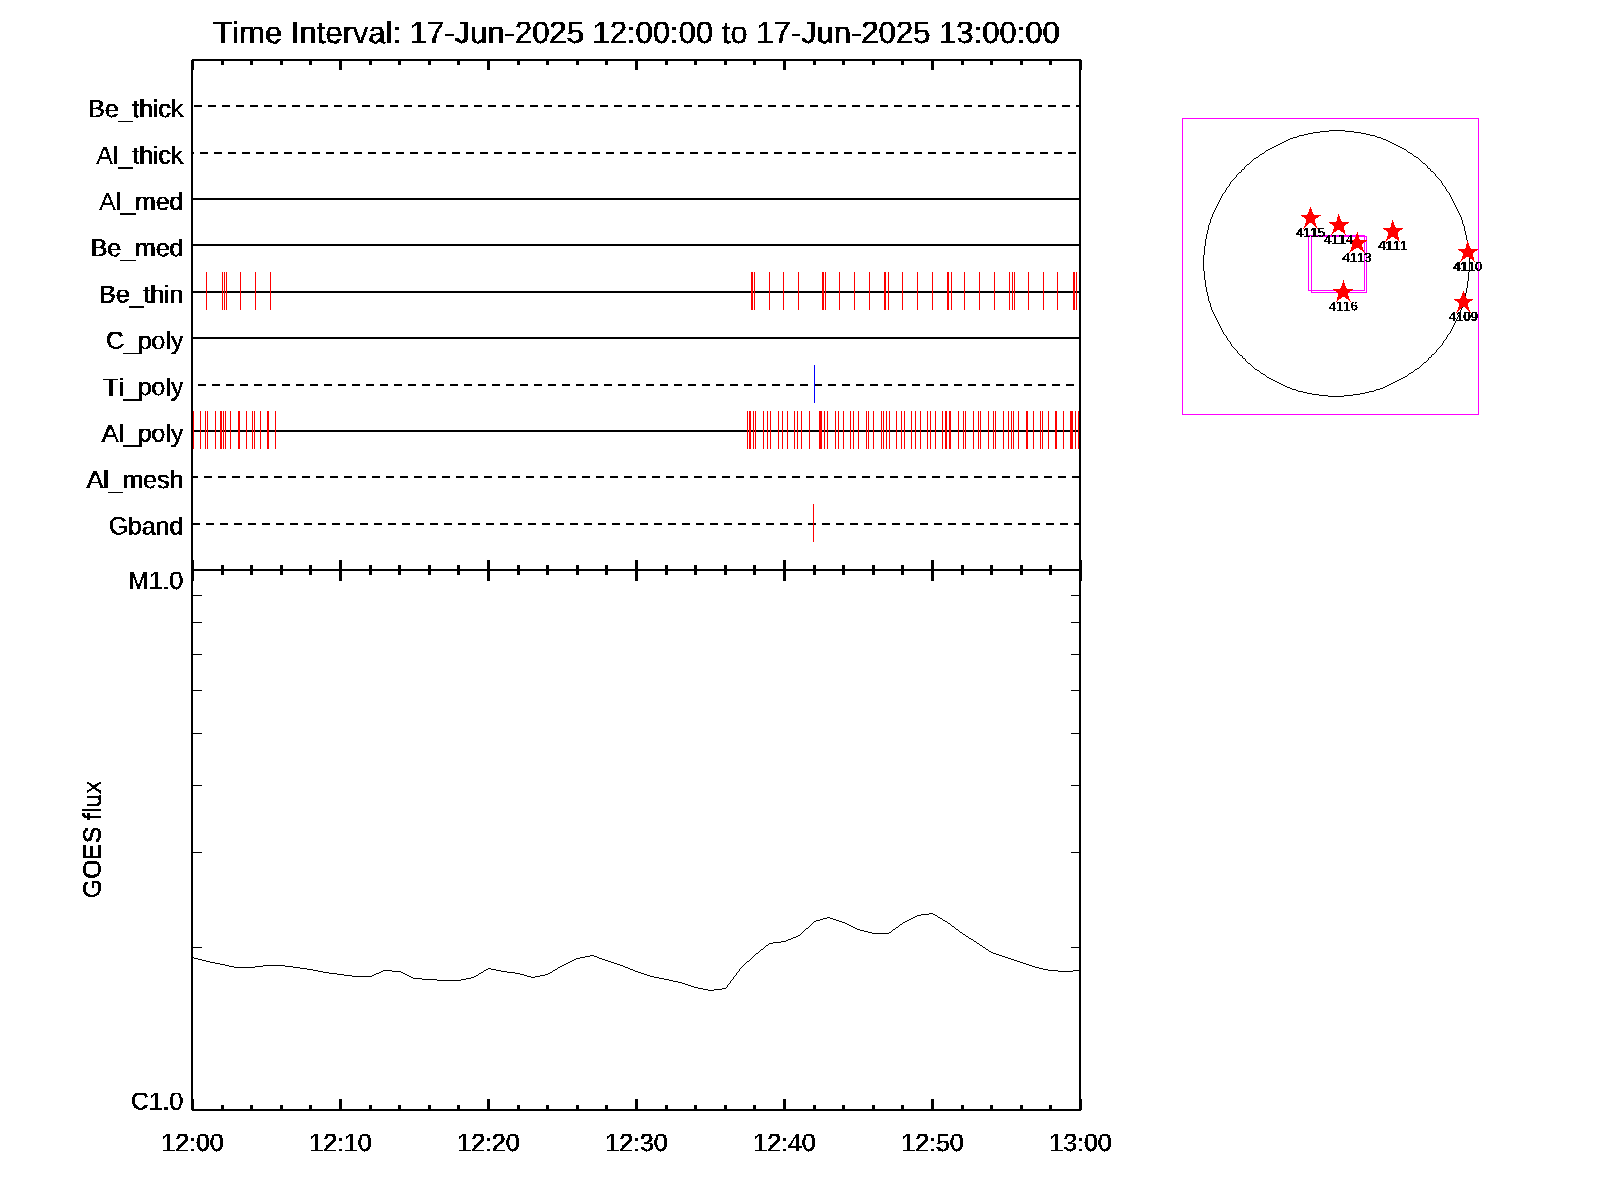Pick the star marker for region 4114
This screenshot has width=1600, height=1200.
coord(1338,225)
